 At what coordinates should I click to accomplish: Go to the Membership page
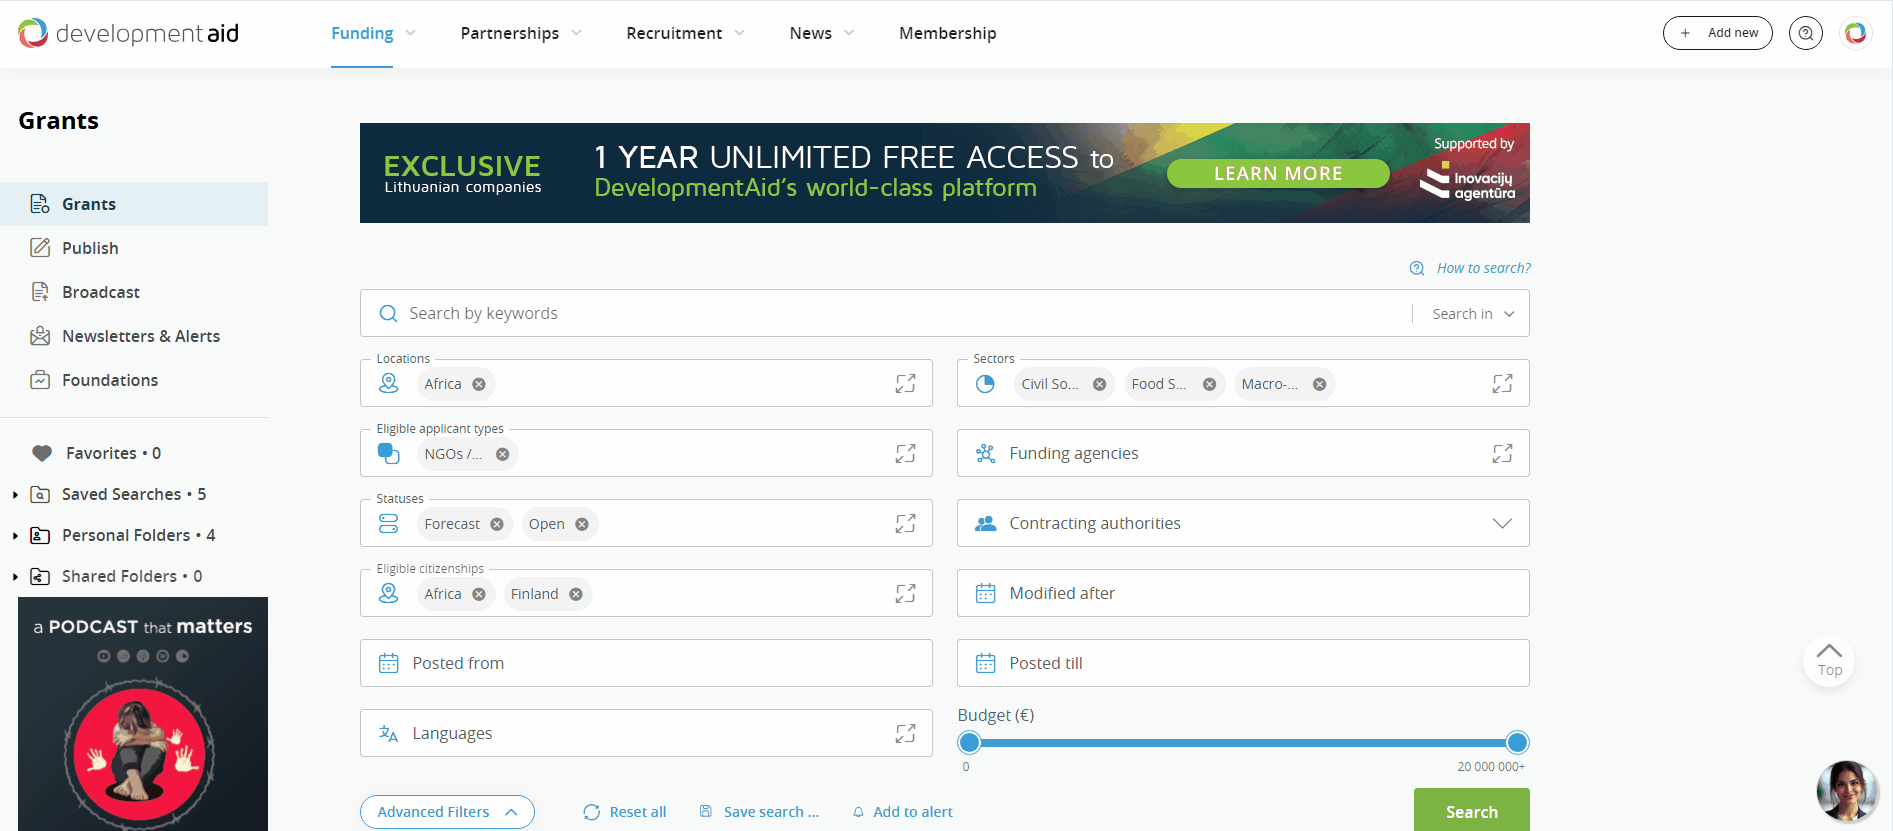[x=948, y=33]
